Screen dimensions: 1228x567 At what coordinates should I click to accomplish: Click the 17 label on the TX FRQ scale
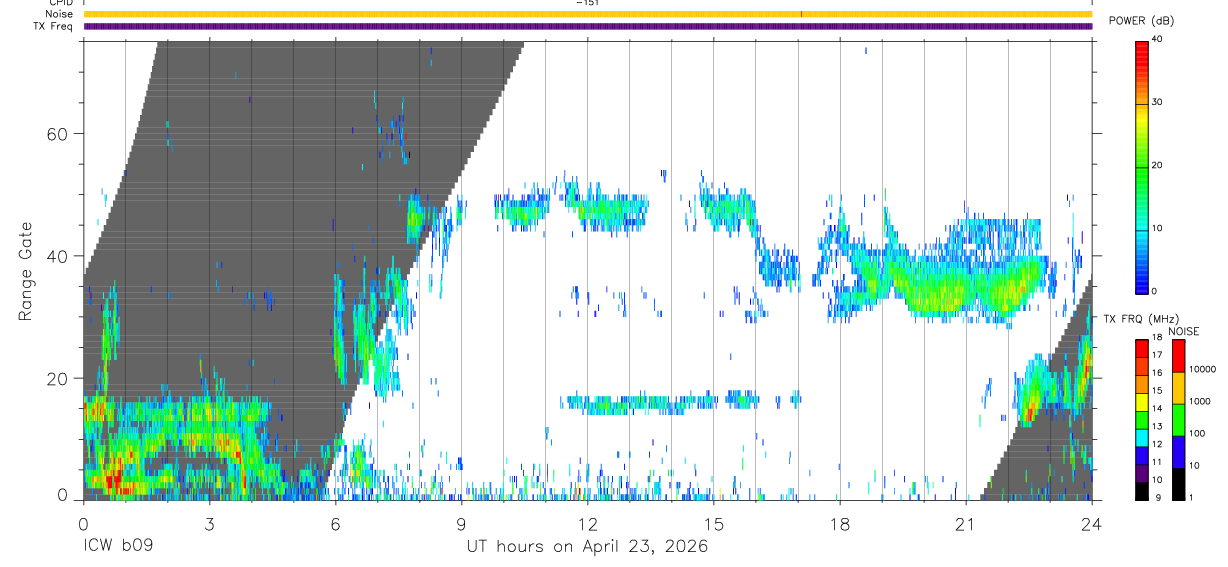(1157, 355)
